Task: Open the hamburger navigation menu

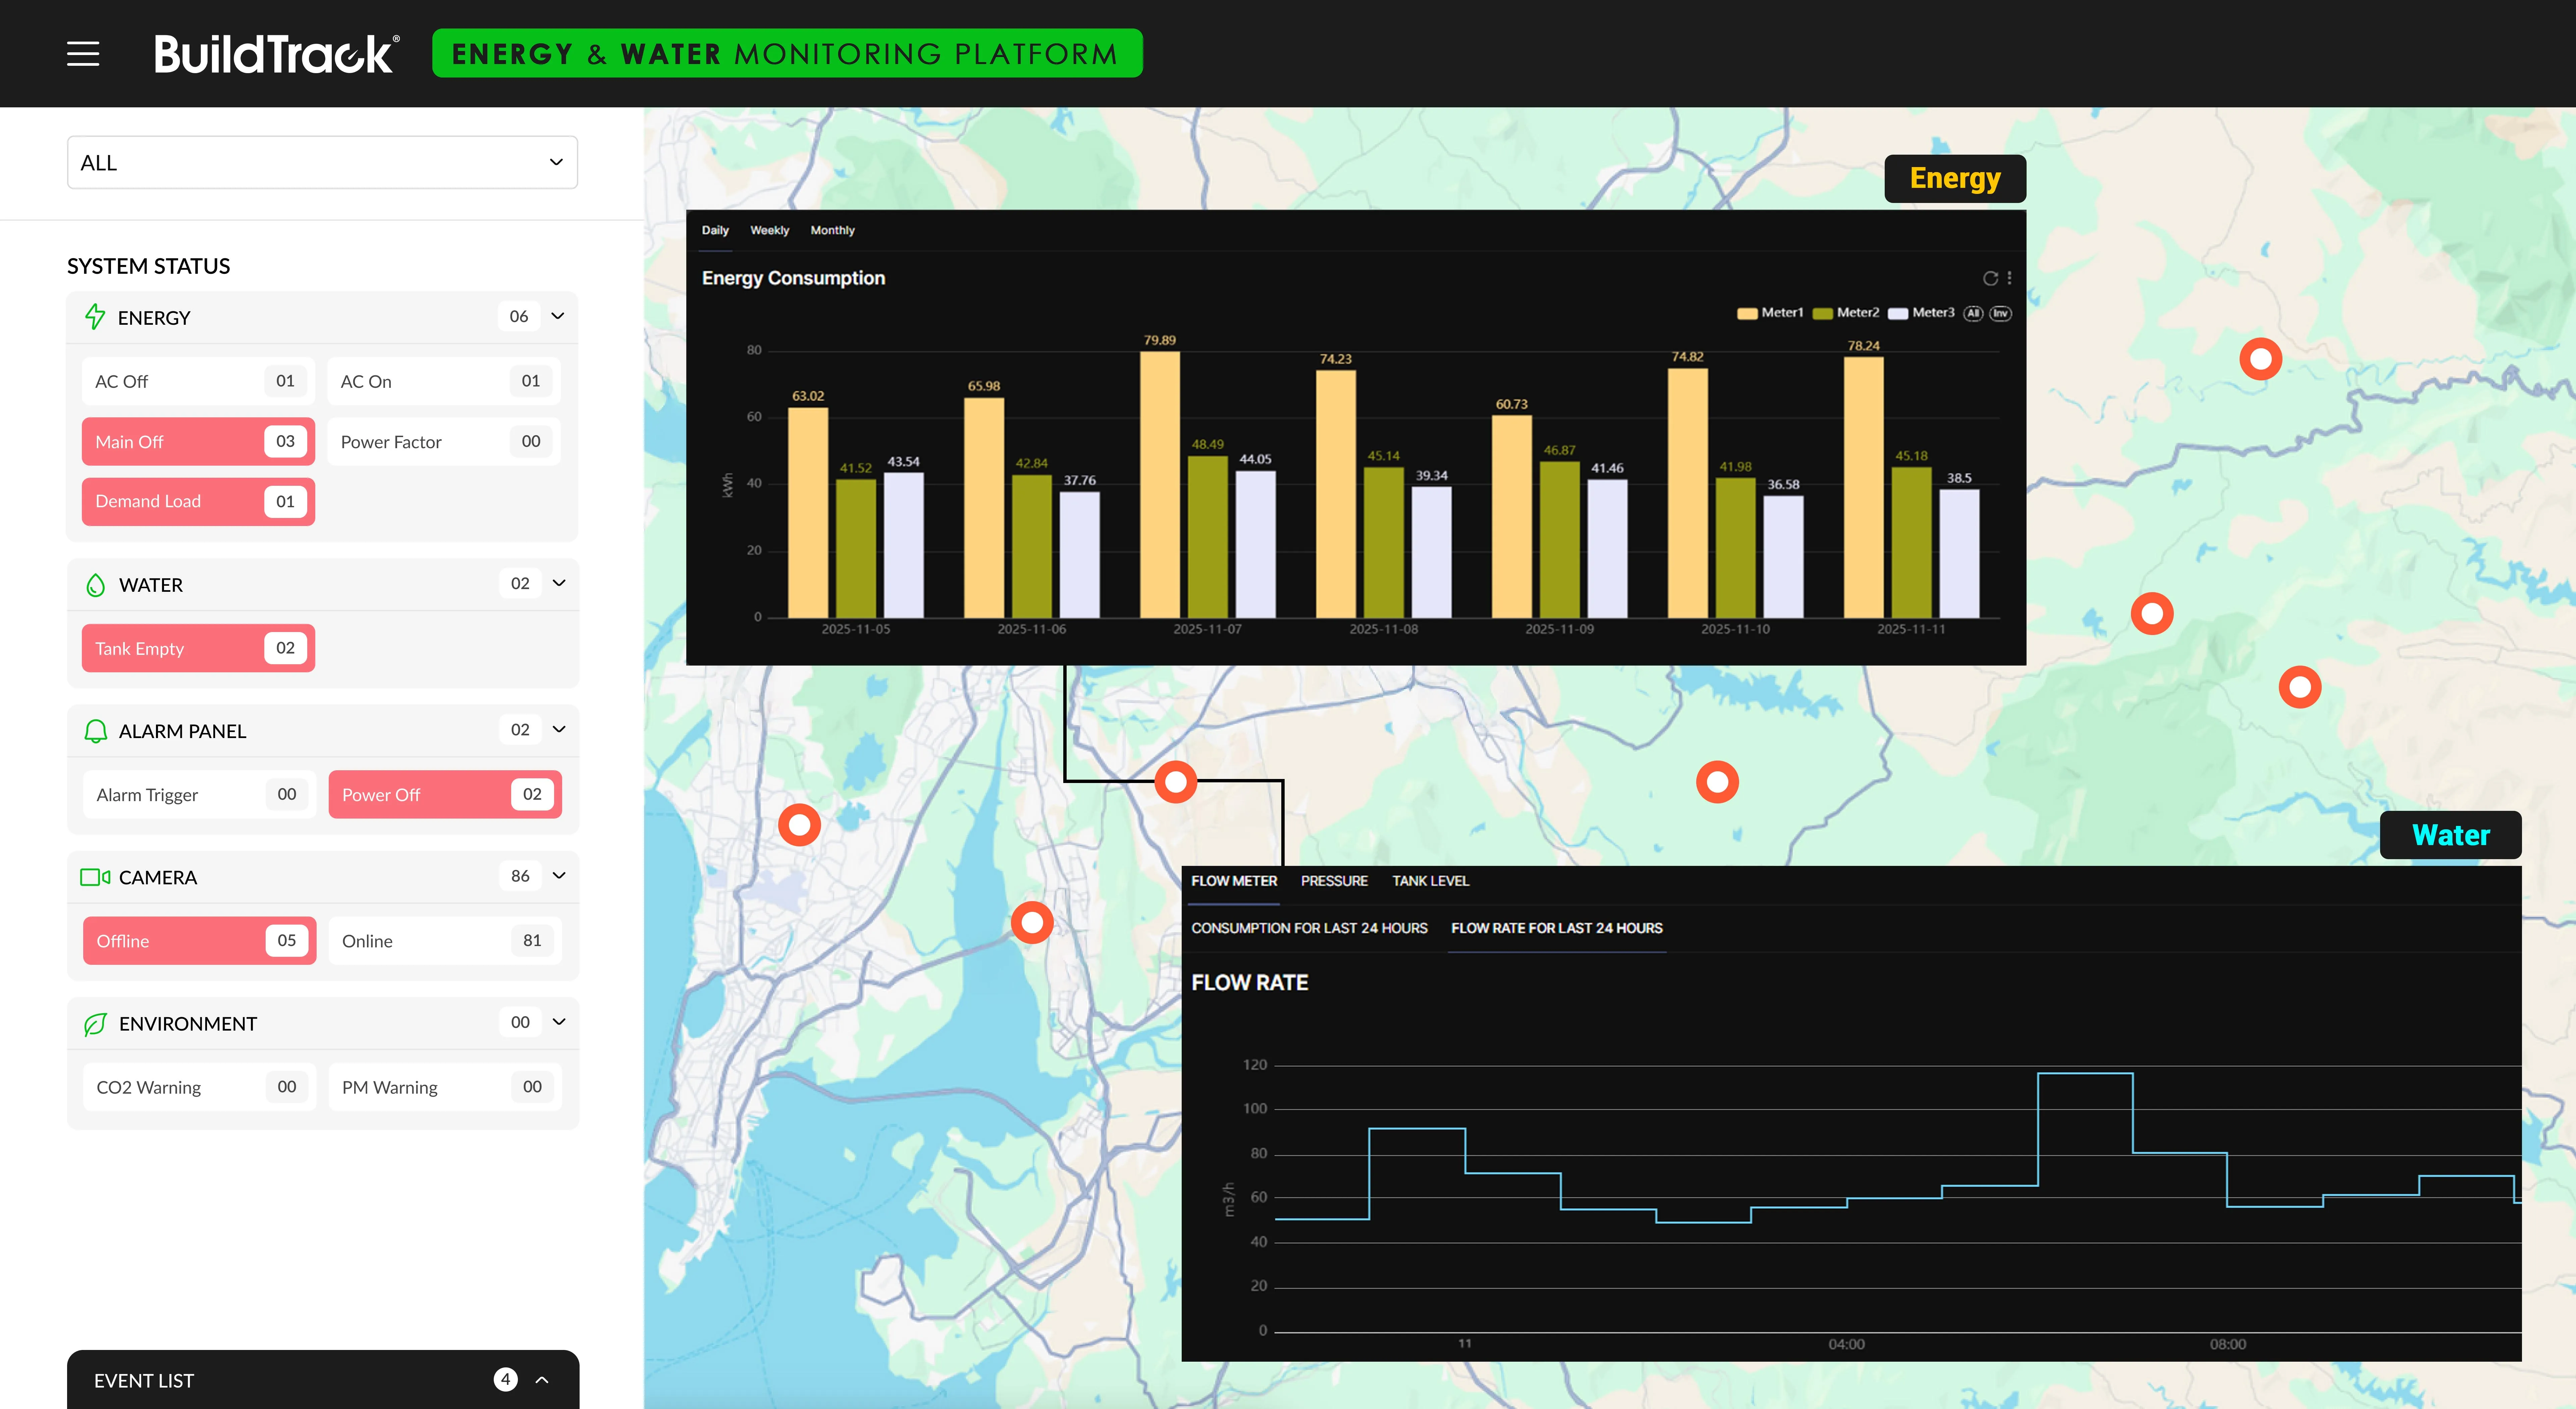Action: tap(83, 54)
